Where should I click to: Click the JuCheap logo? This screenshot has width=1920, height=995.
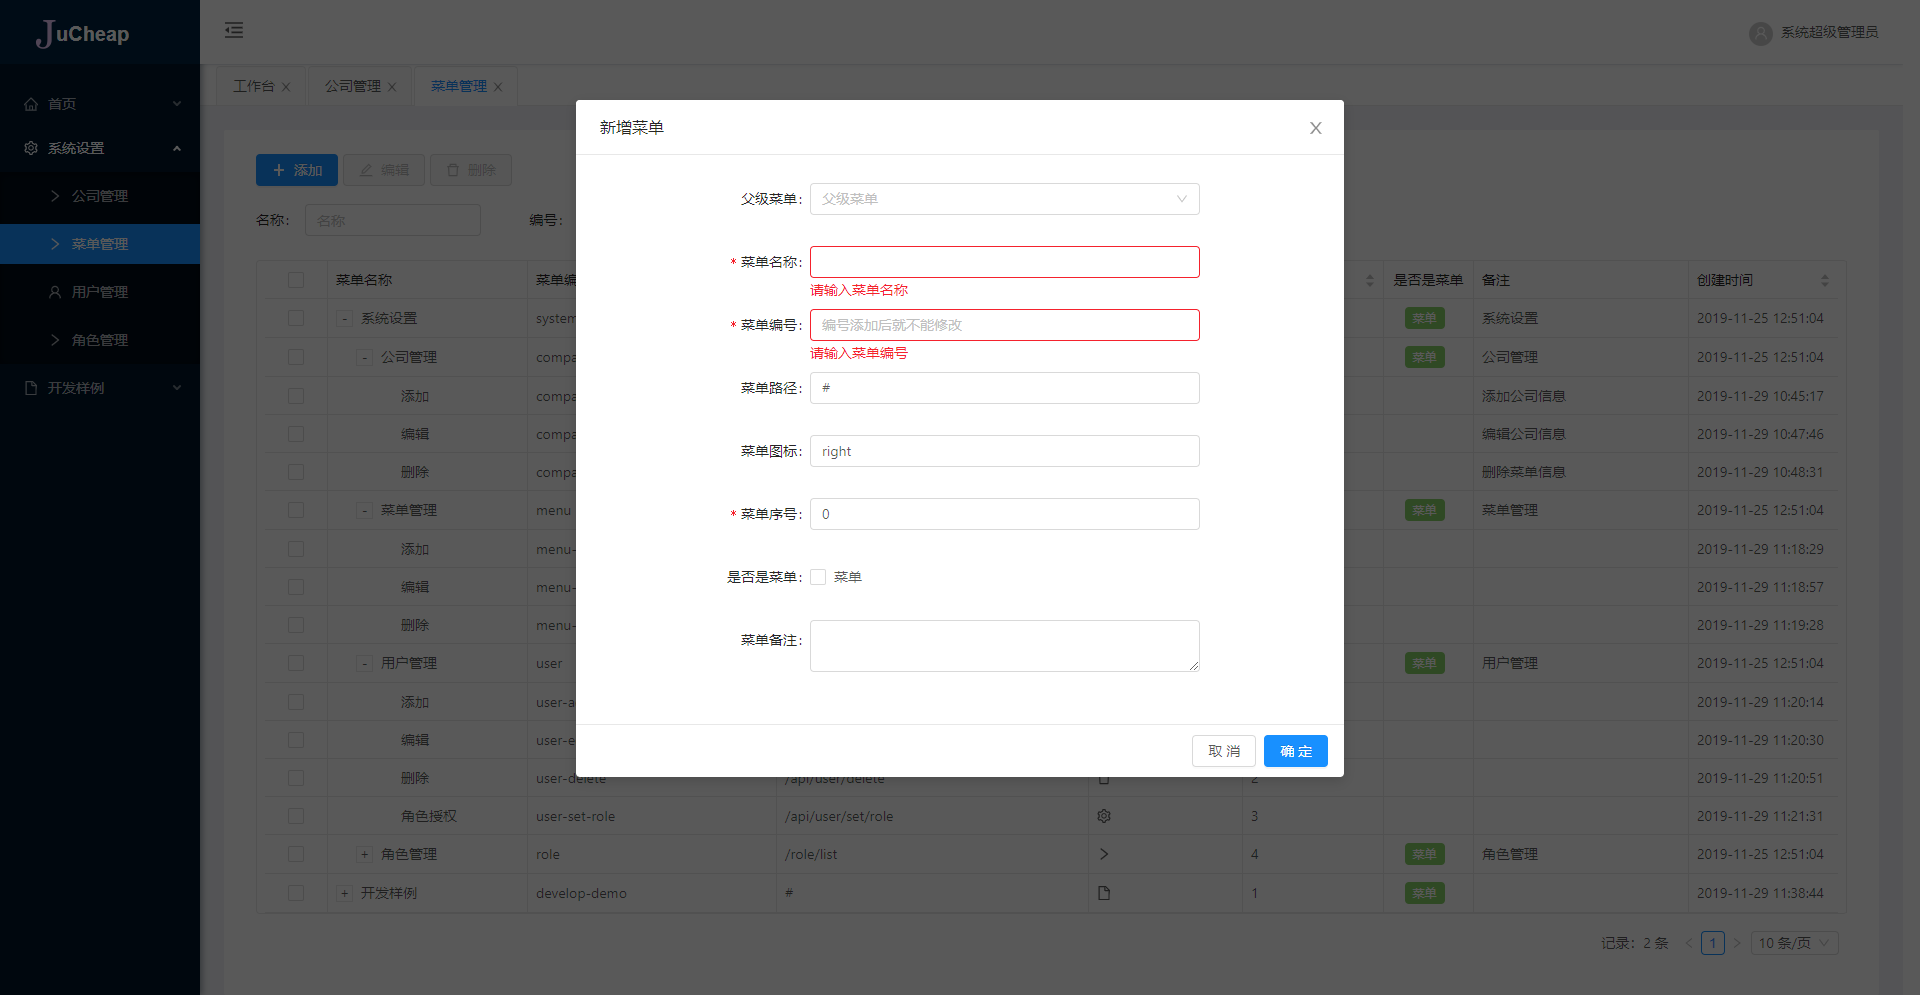click(x=84, y=33)
